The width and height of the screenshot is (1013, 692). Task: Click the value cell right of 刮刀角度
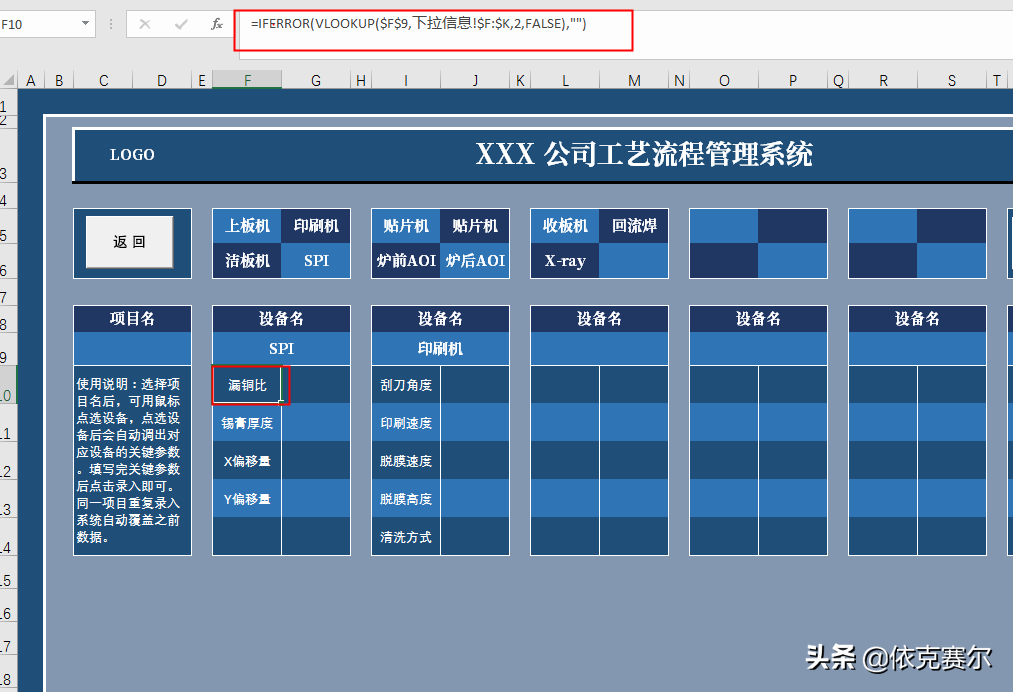coord(475,385)
